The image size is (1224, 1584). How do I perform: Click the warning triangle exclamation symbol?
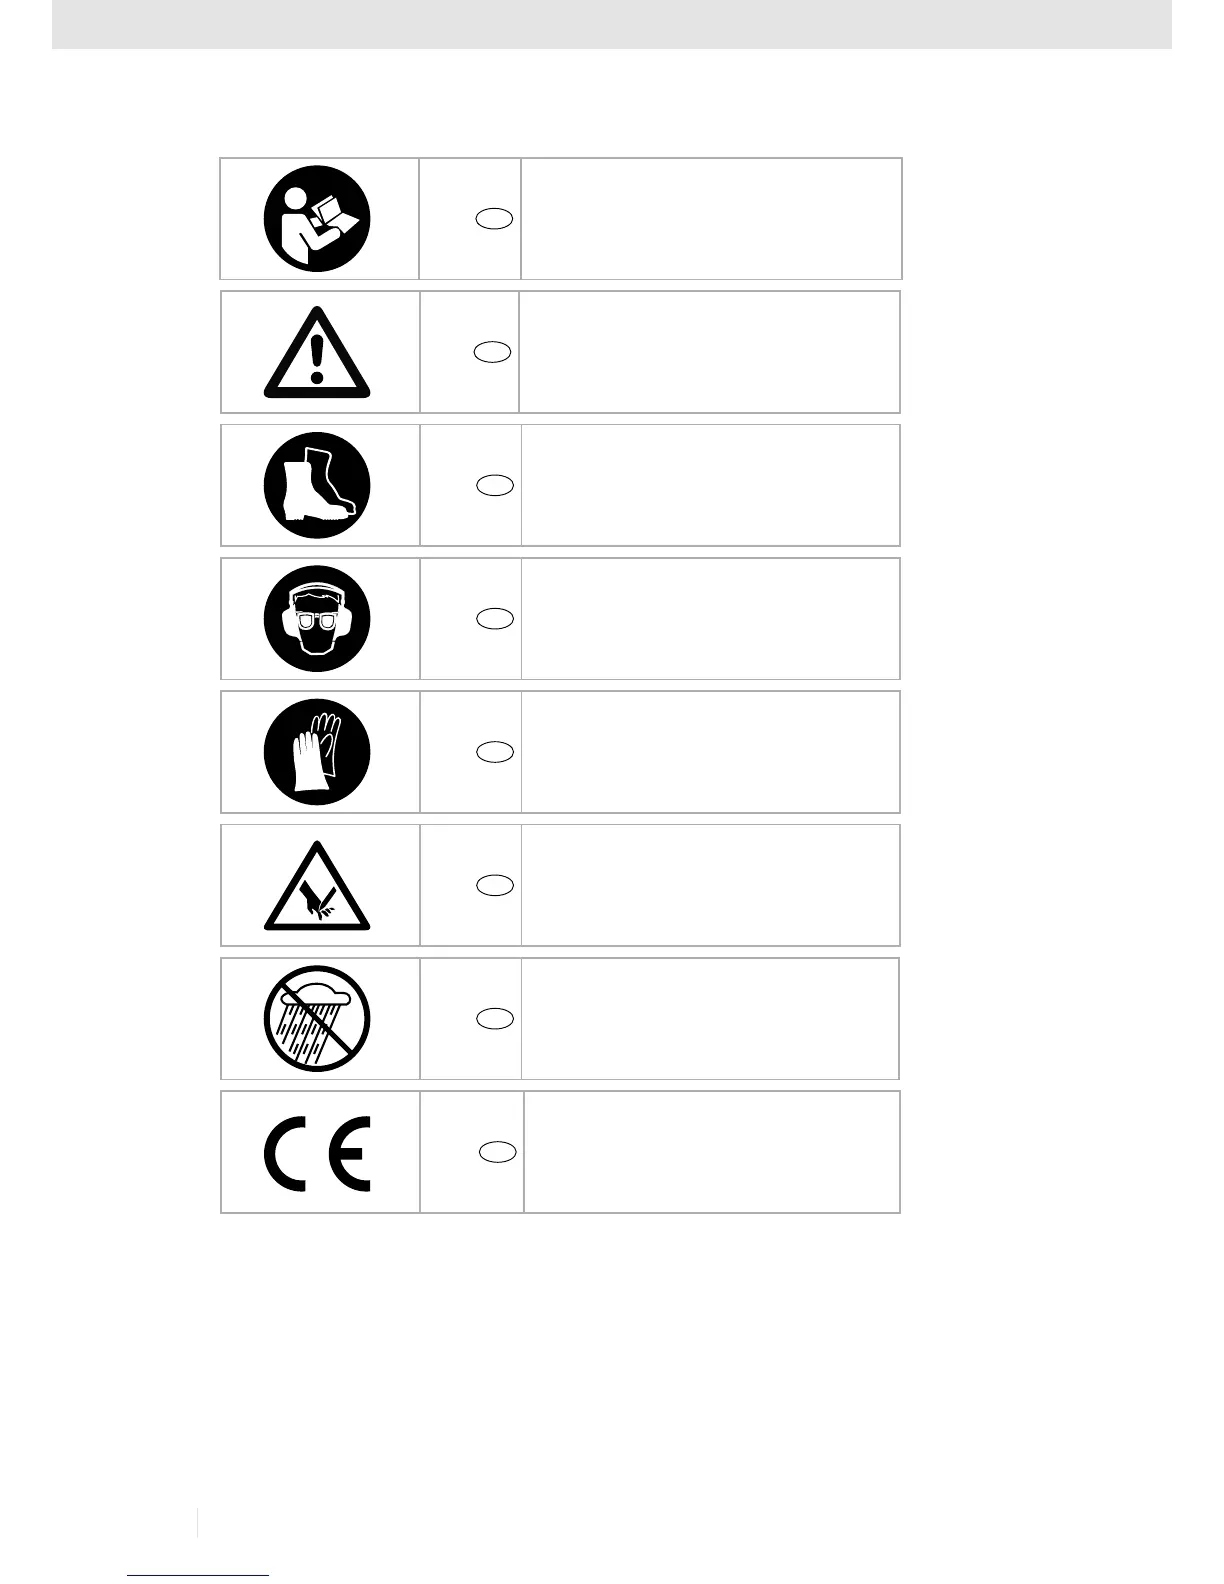pos(317,352)
